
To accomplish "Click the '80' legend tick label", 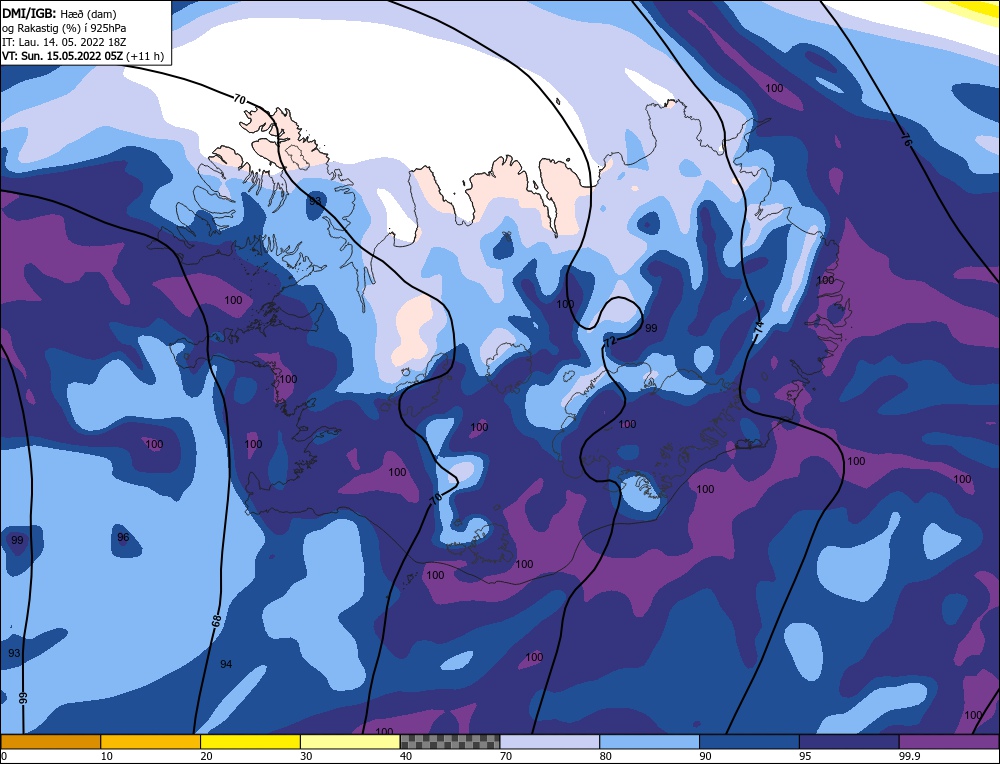I will click(605, 756).
